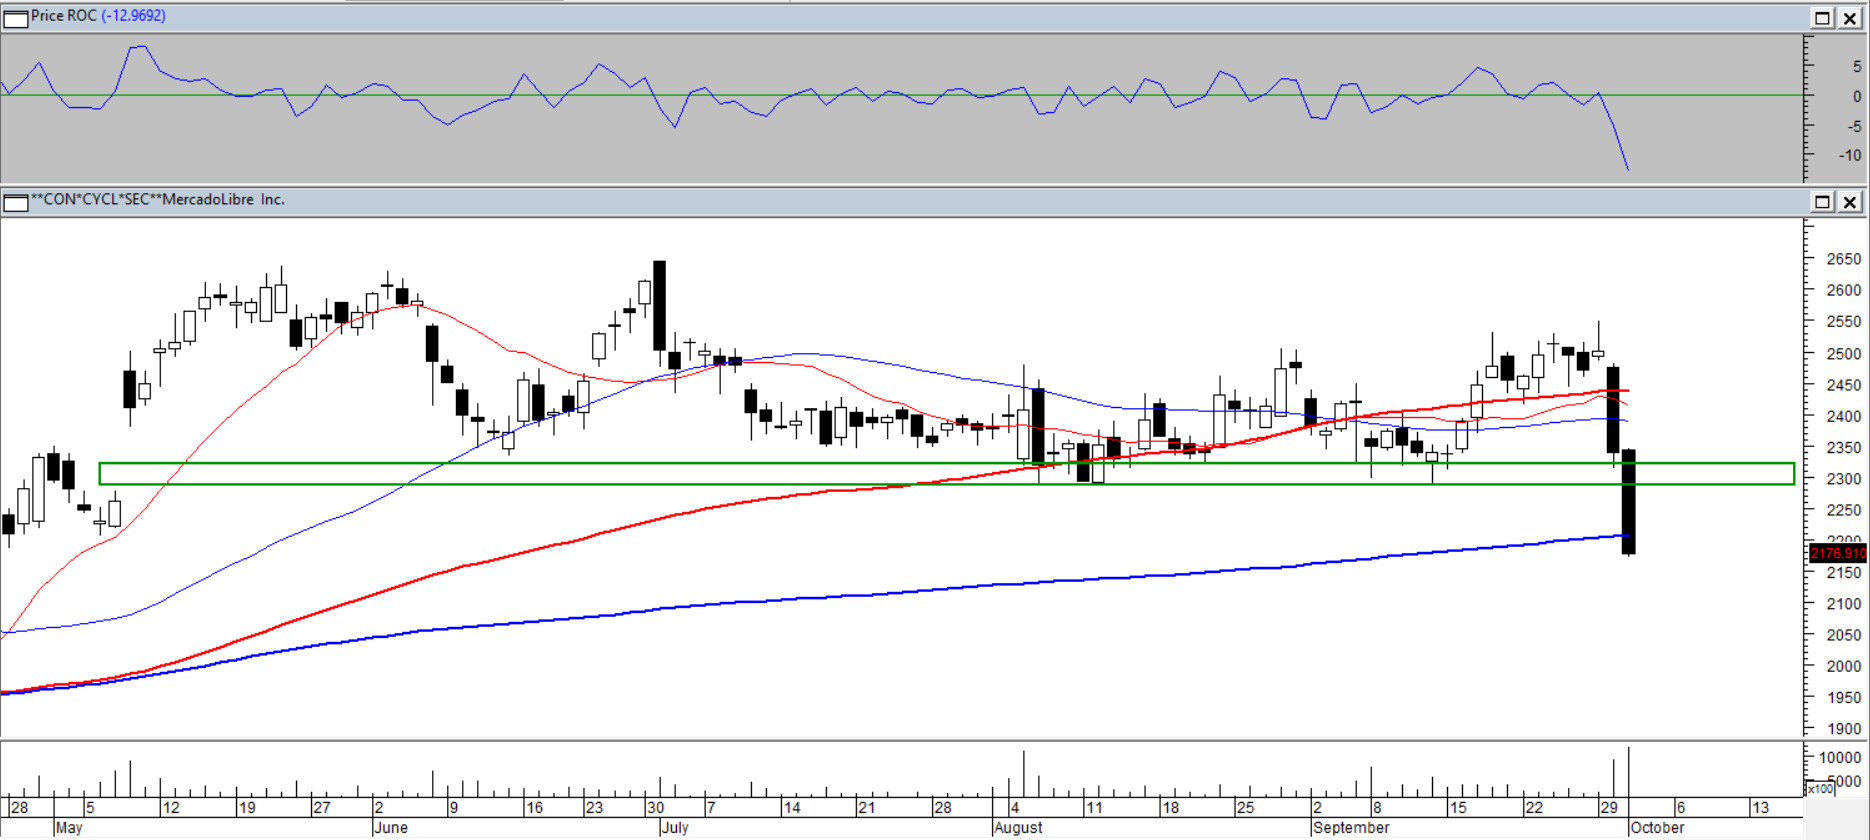Click the 10000 volume level on the scale
Viewport: 1870px width, 840px height.
1840,758
